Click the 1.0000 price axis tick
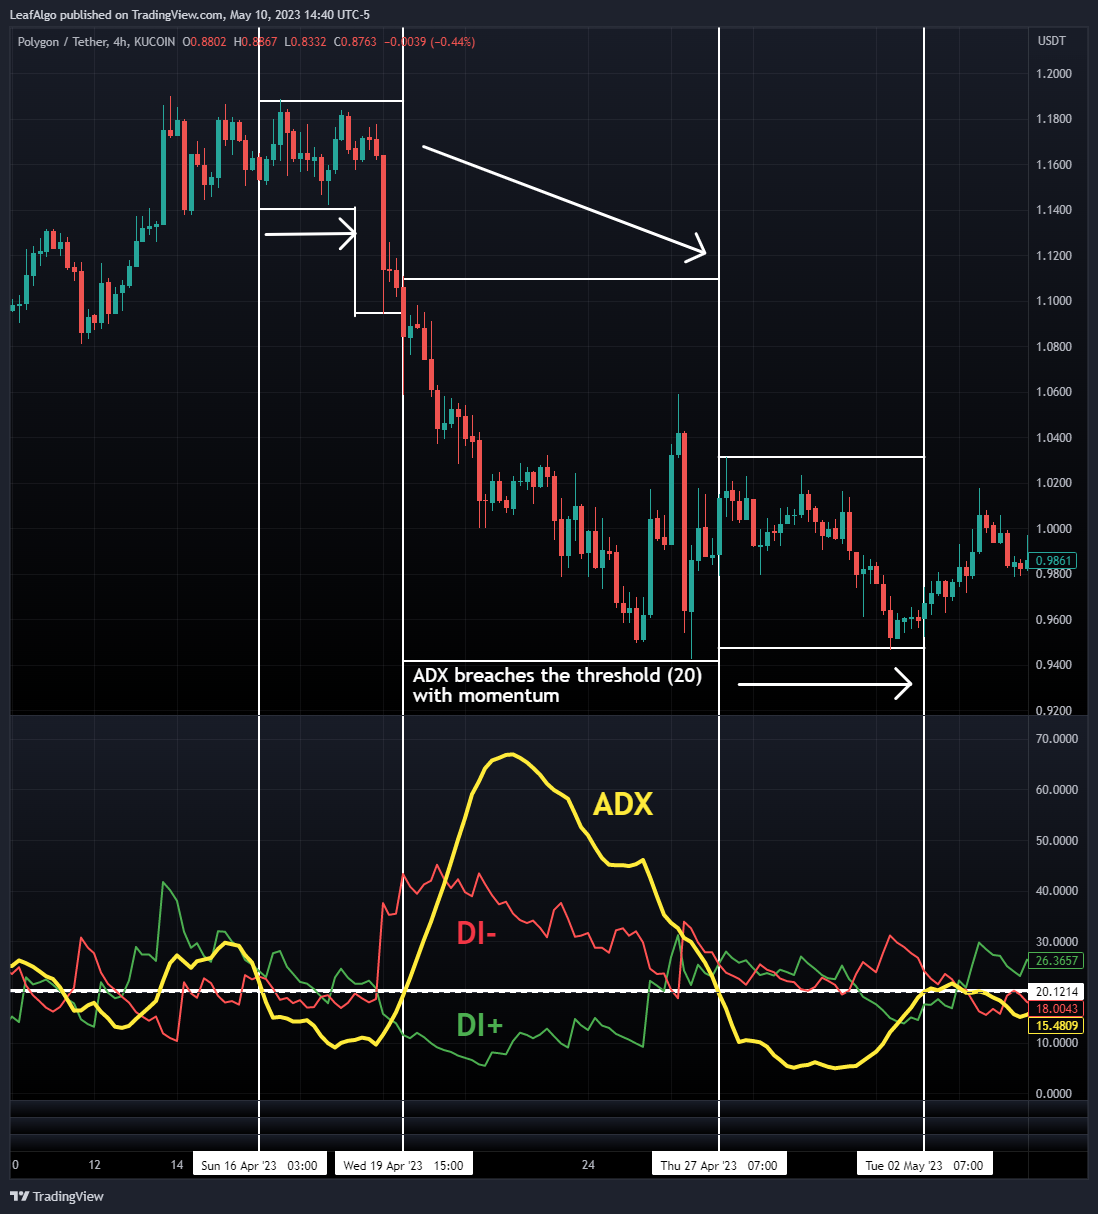 [1054, 529]
